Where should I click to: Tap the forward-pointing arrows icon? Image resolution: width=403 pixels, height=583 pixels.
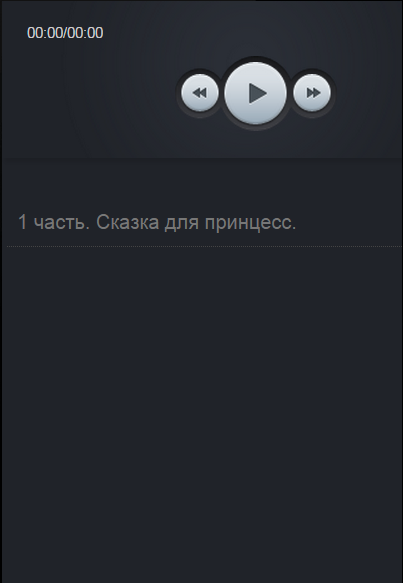click(313, 93)
